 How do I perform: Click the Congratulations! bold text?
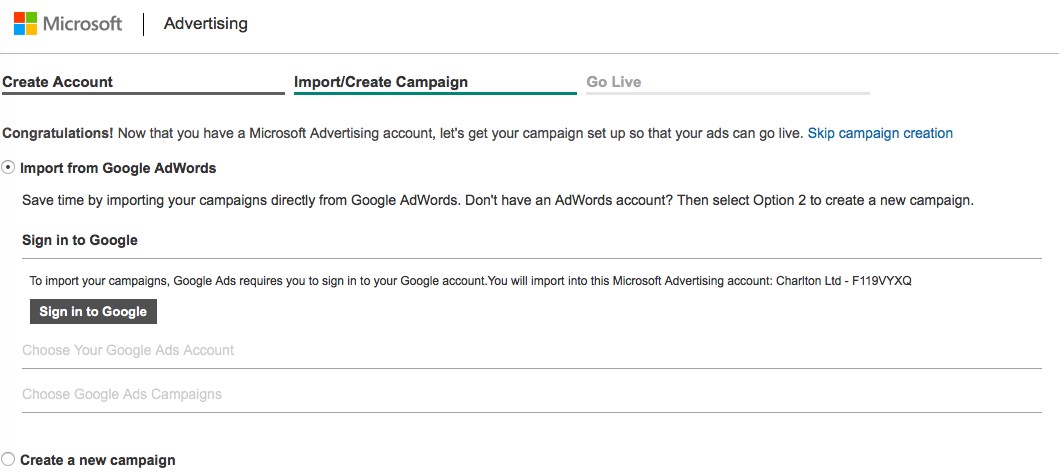pyautogui.click(x=58, y=133)
